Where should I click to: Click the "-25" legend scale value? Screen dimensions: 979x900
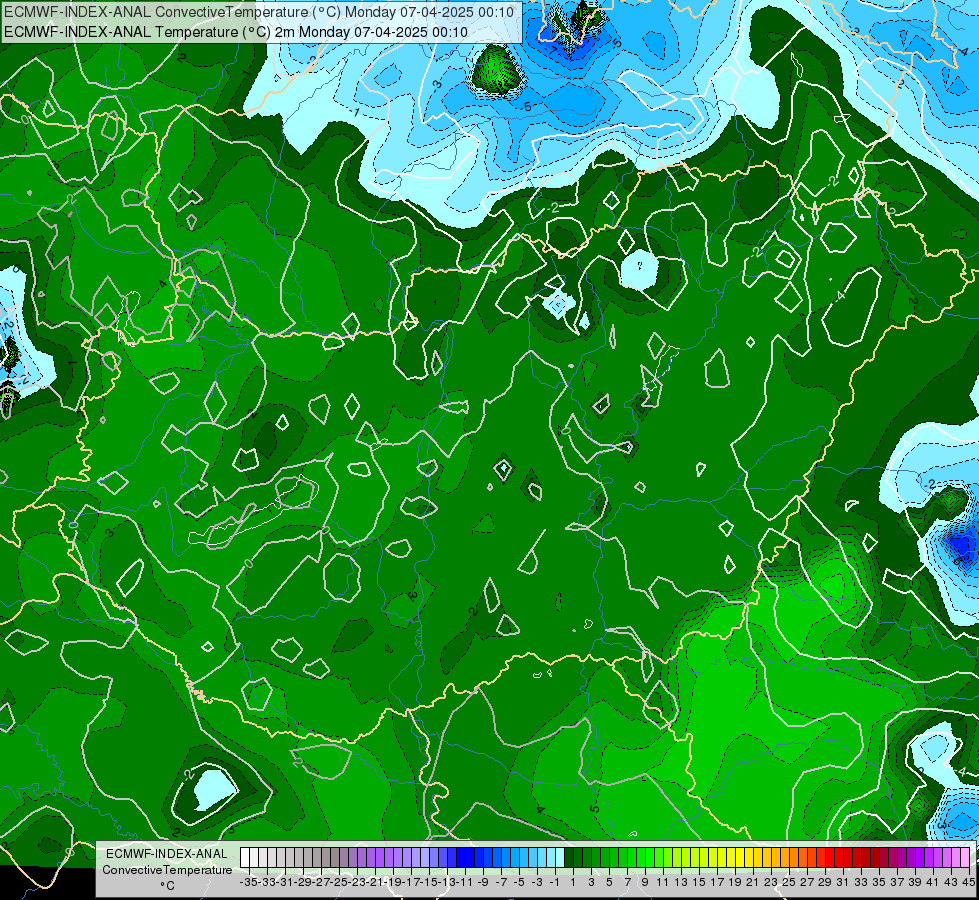point(338,882)
